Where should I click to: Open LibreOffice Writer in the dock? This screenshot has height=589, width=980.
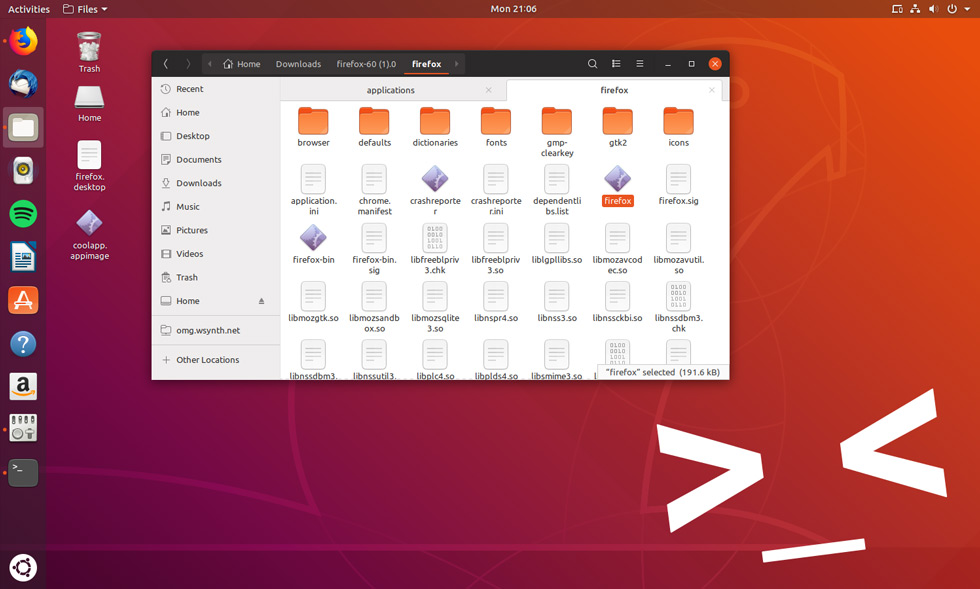coord(23,256)
